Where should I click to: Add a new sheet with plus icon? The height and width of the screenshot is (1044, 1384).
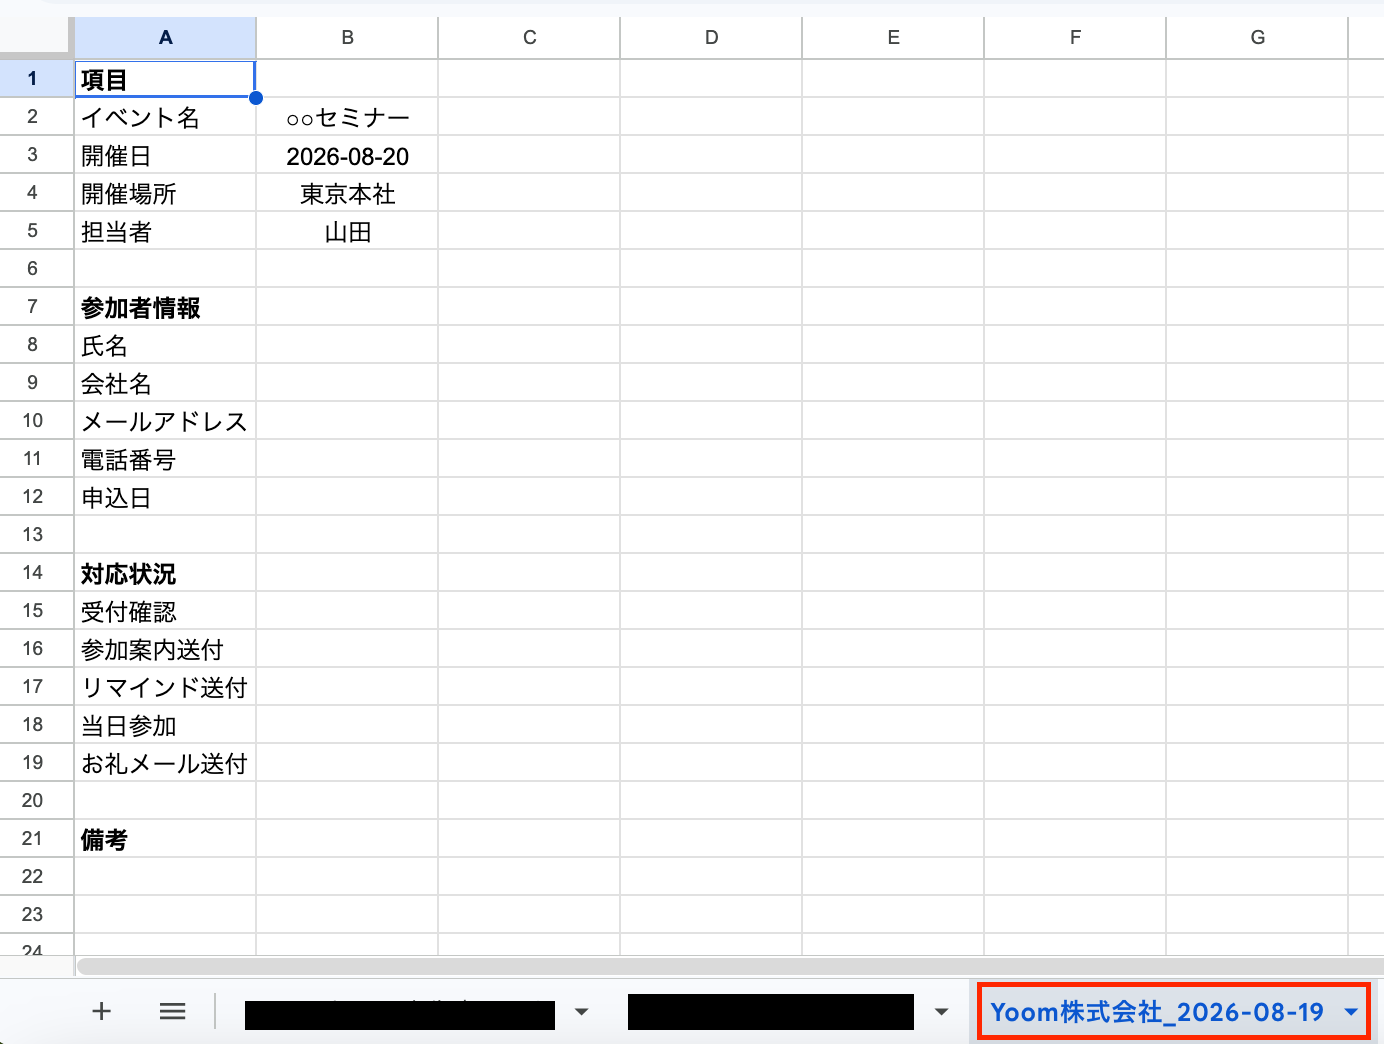(x=101, y=1011)
